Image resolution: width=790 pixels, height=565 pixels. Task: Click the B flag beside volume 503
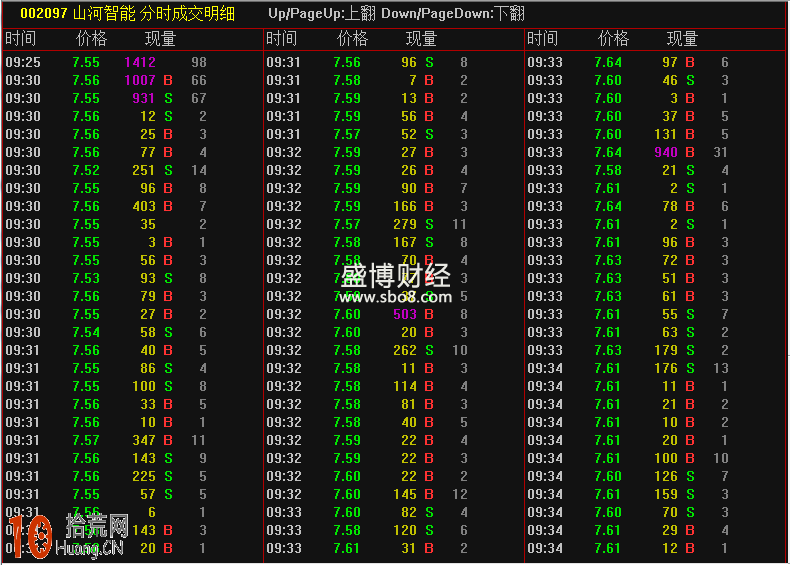429,314
